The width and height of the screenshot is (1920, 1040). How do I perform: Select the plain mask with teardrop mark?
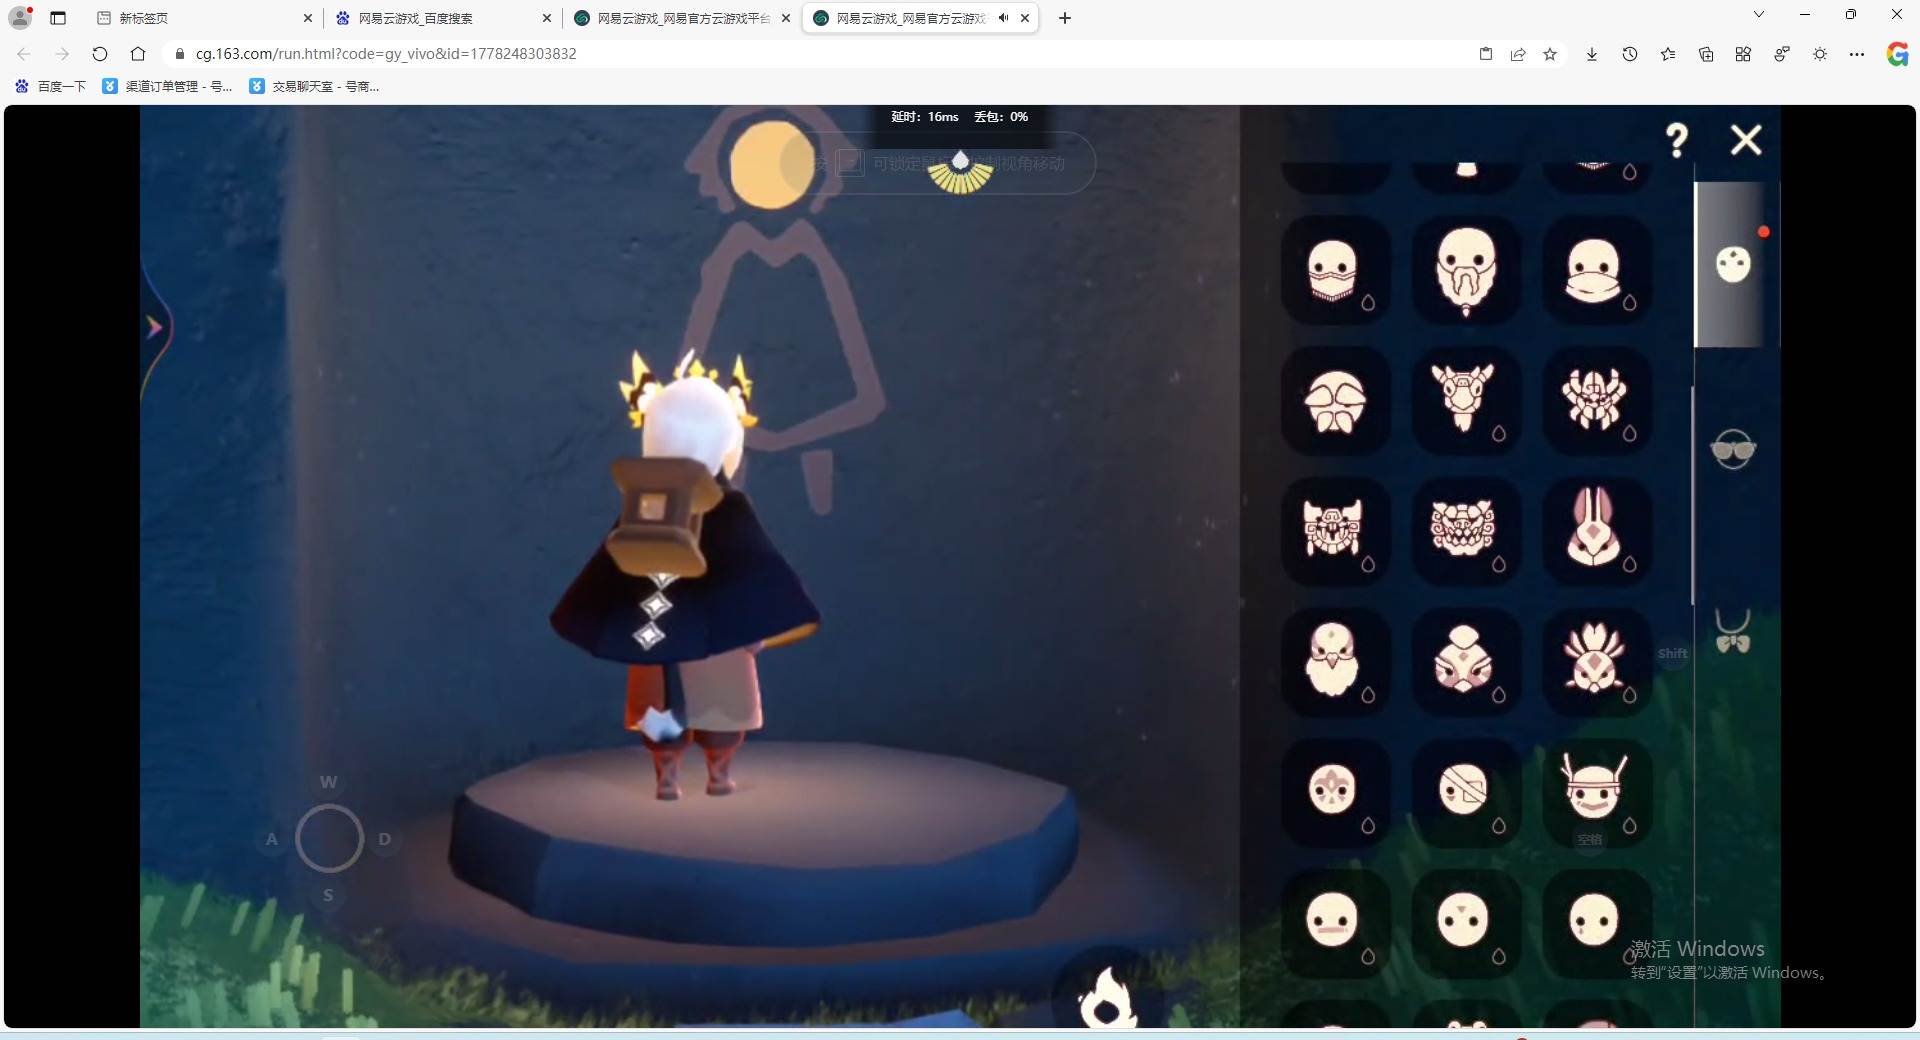(x=1596, y=923)
